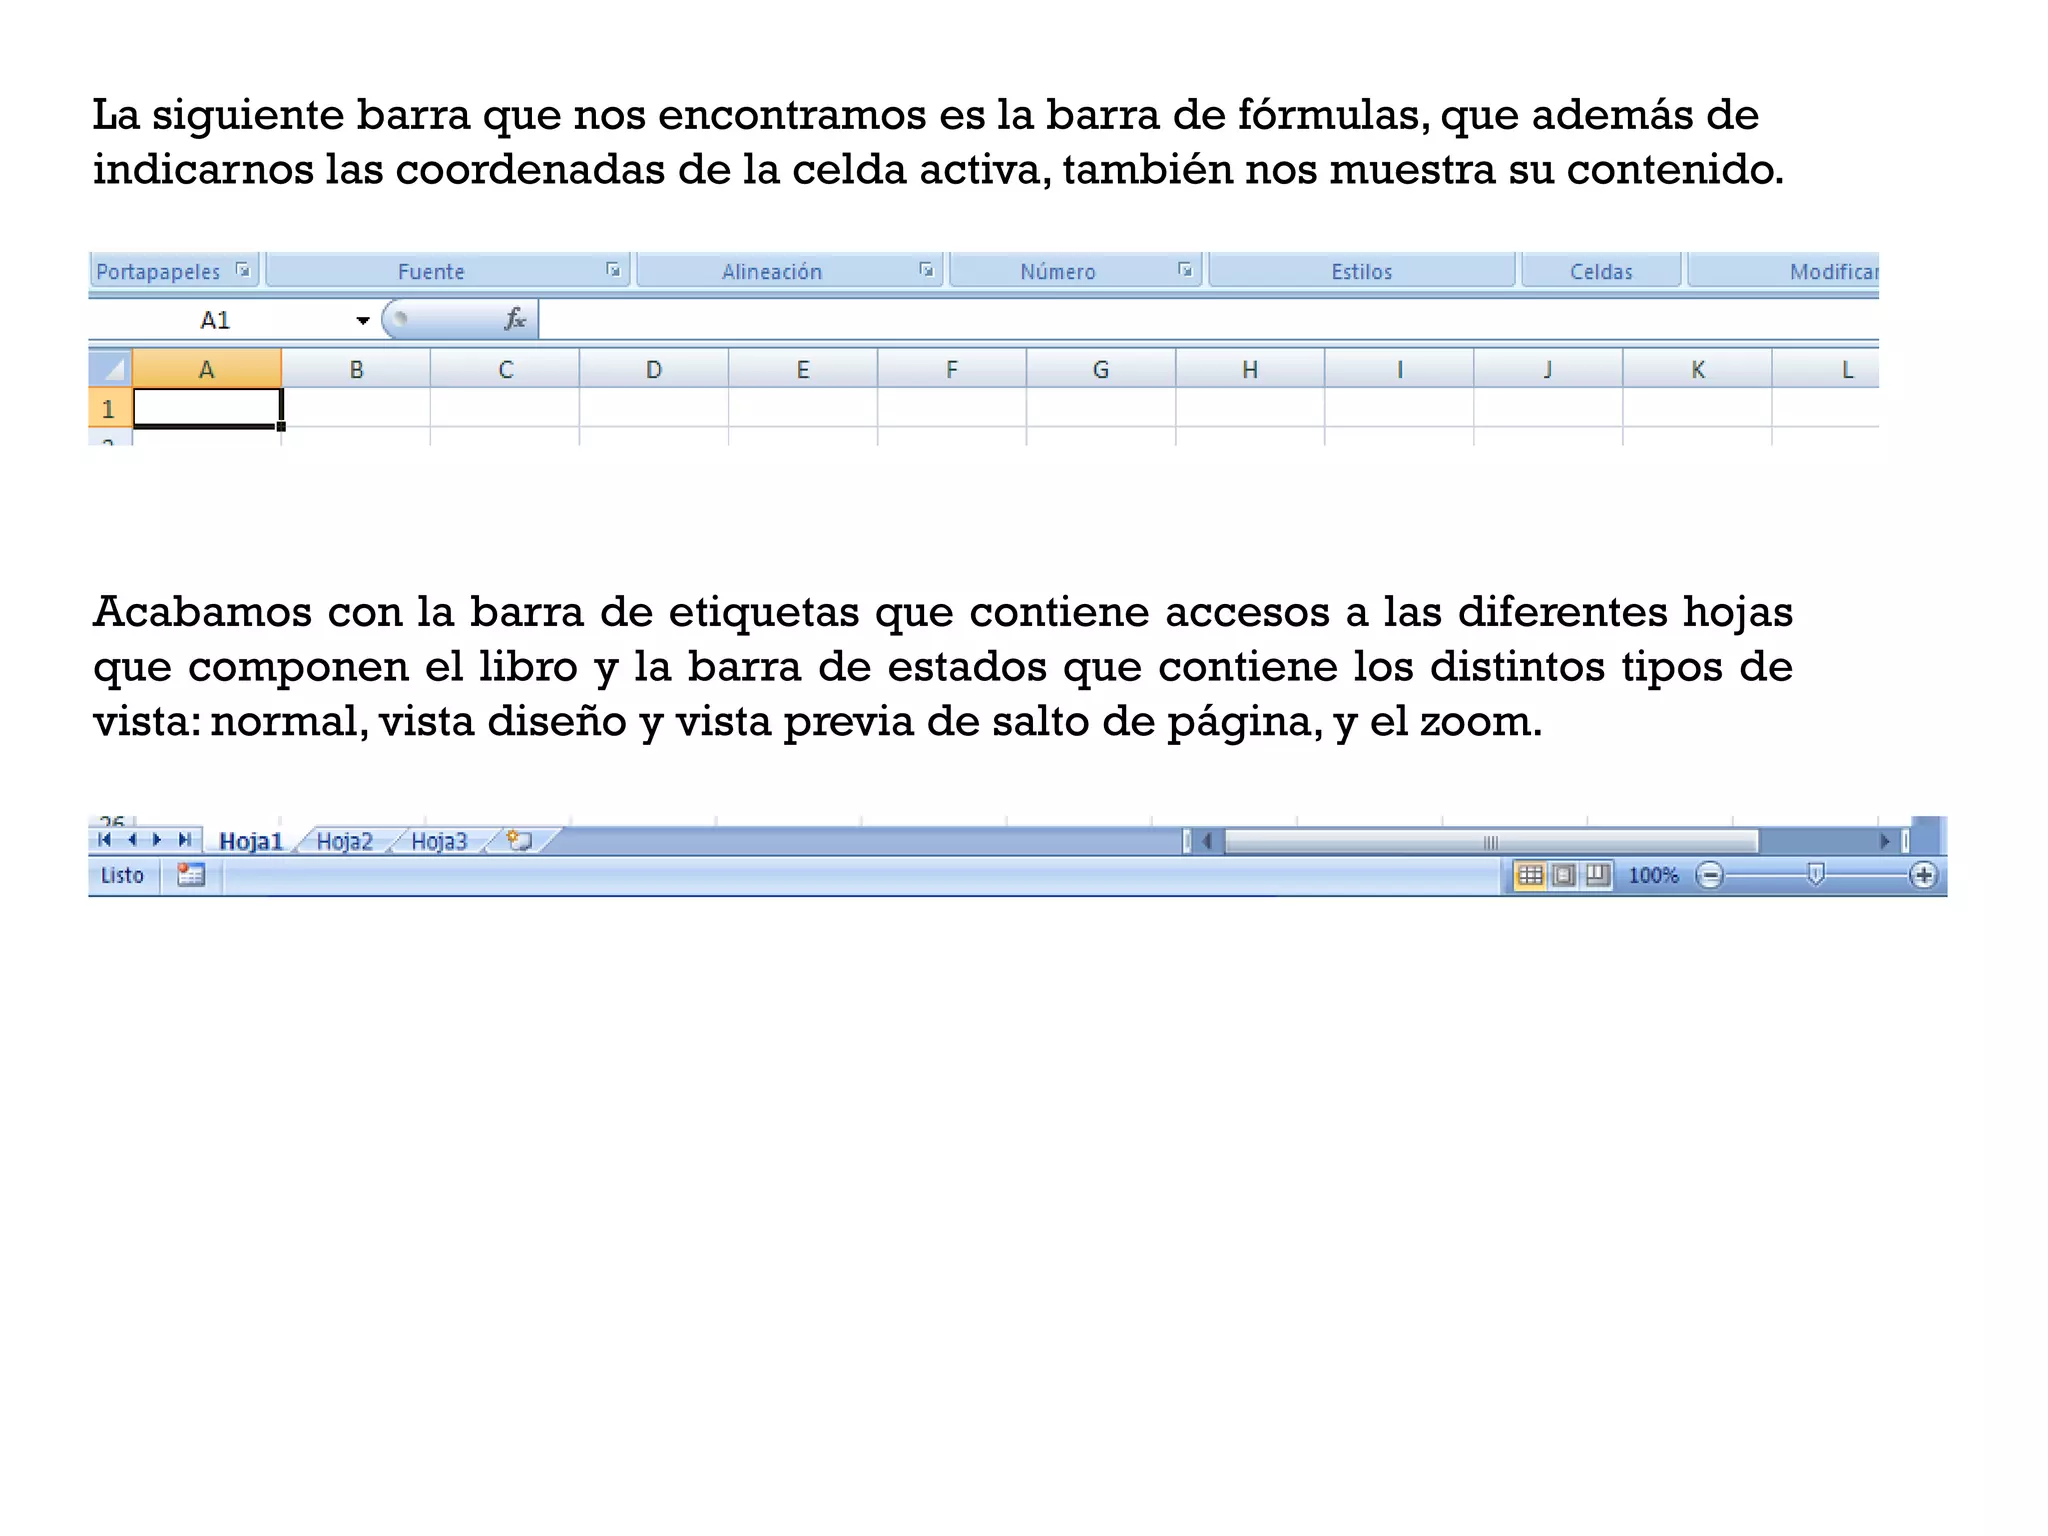Click the Celdas group label
The width and height of the screenshot is (2048, 1536).
[x=1601, y=271]
